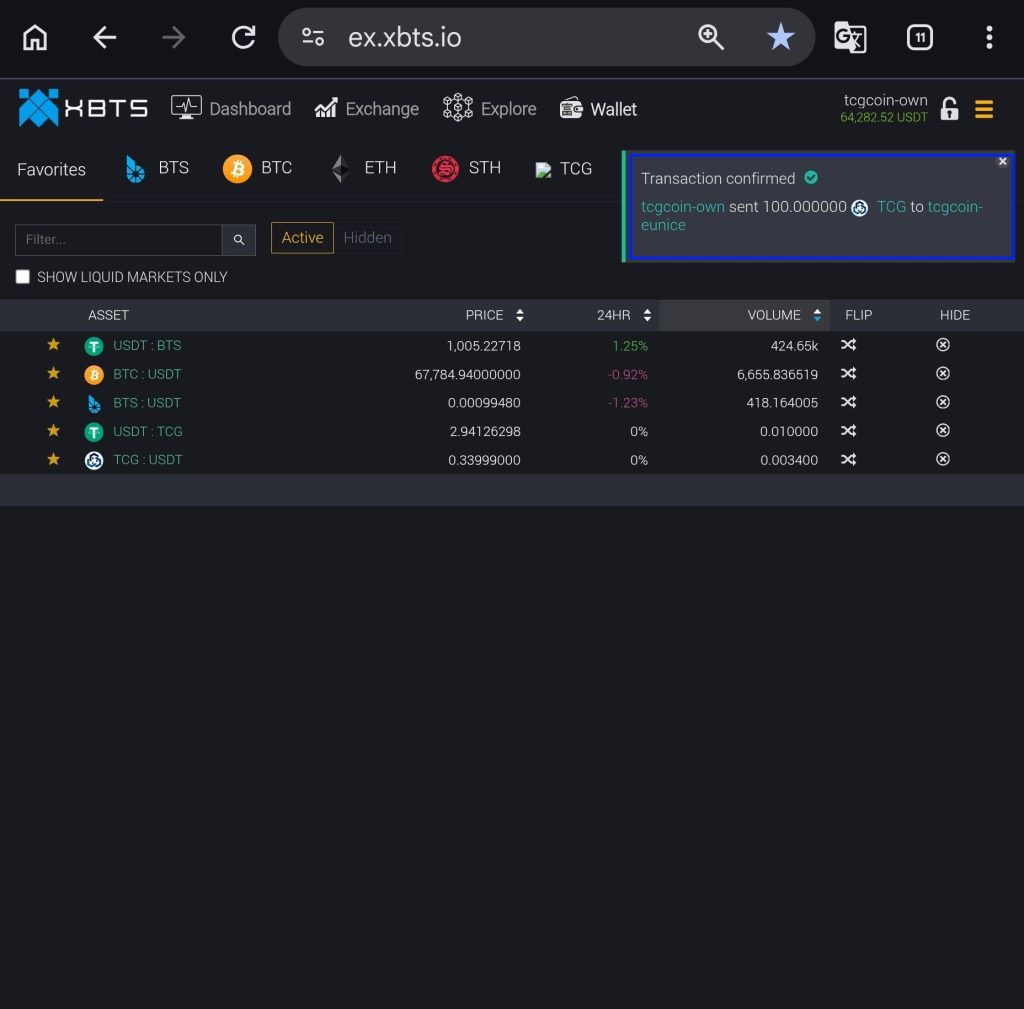Unfavorite the TCG : USDT star
Screen dimensions: 1024x1009
point(54,460)
